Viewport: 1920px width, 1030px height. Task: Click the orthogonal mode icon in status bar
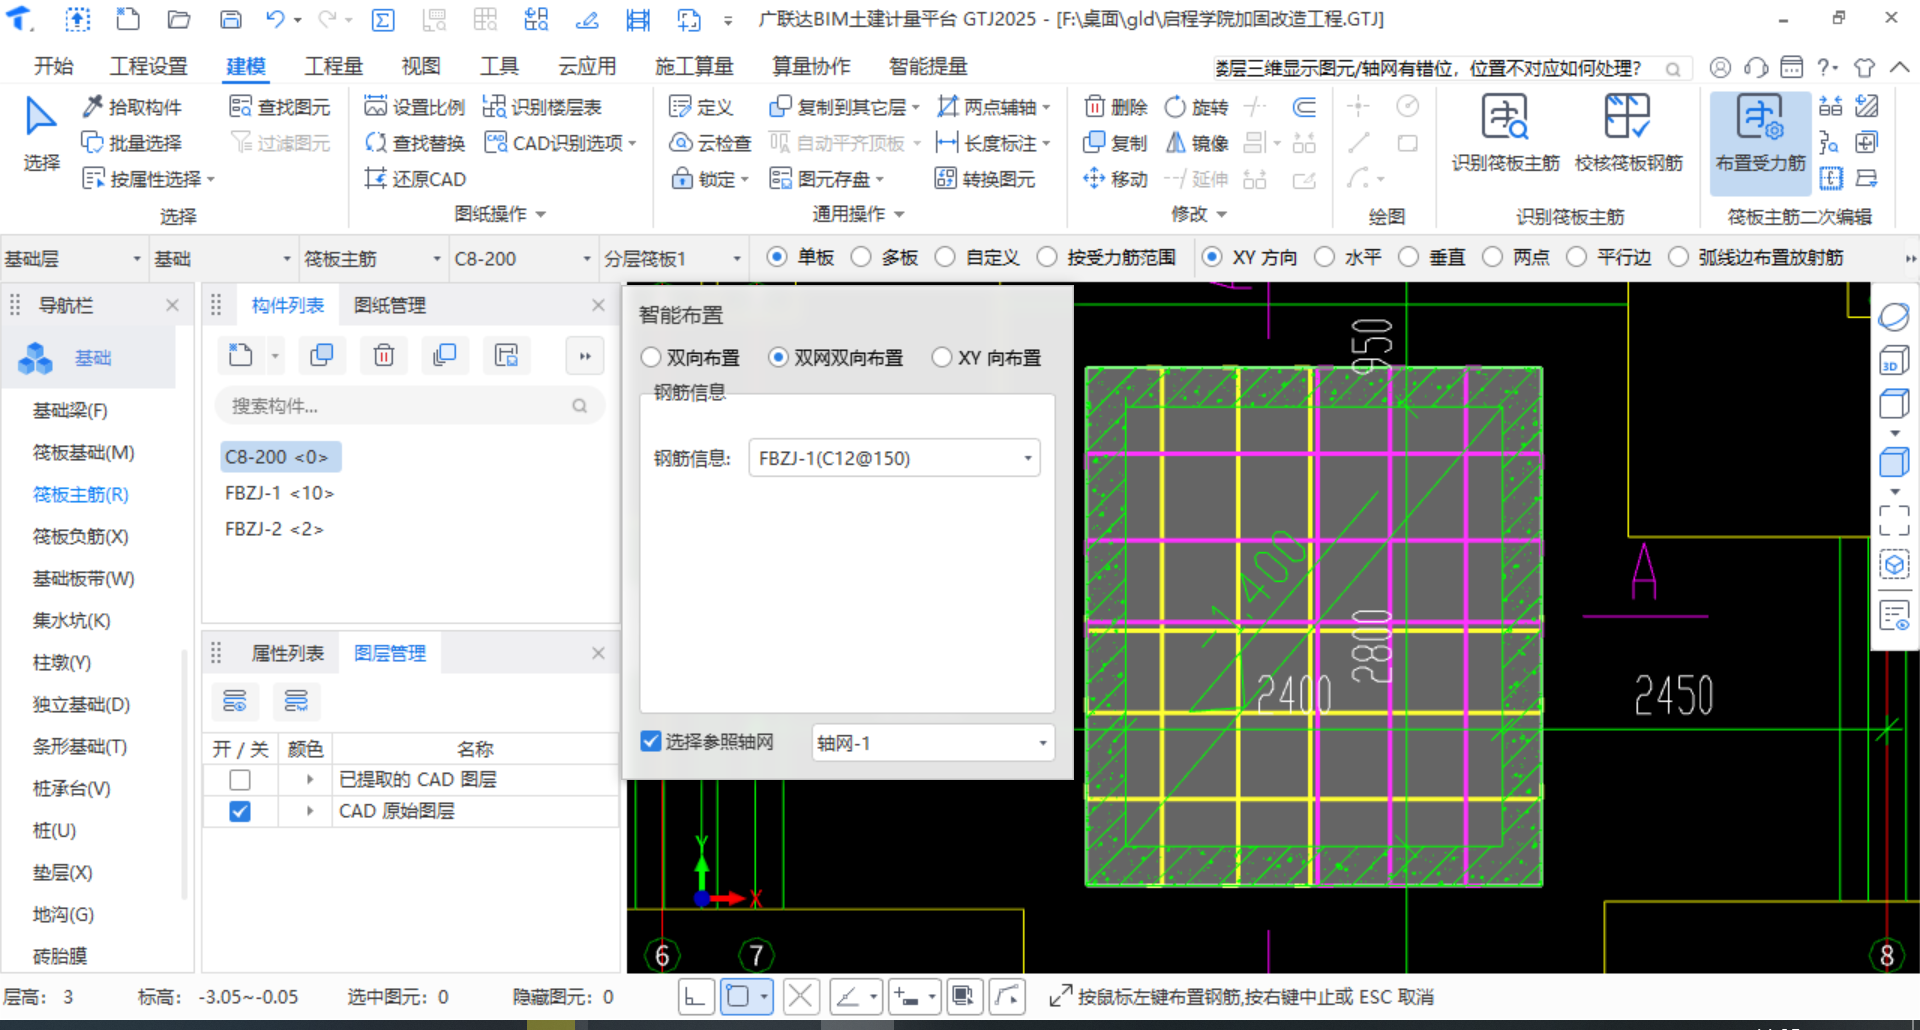pyautogui.click(x=696, y=996)
